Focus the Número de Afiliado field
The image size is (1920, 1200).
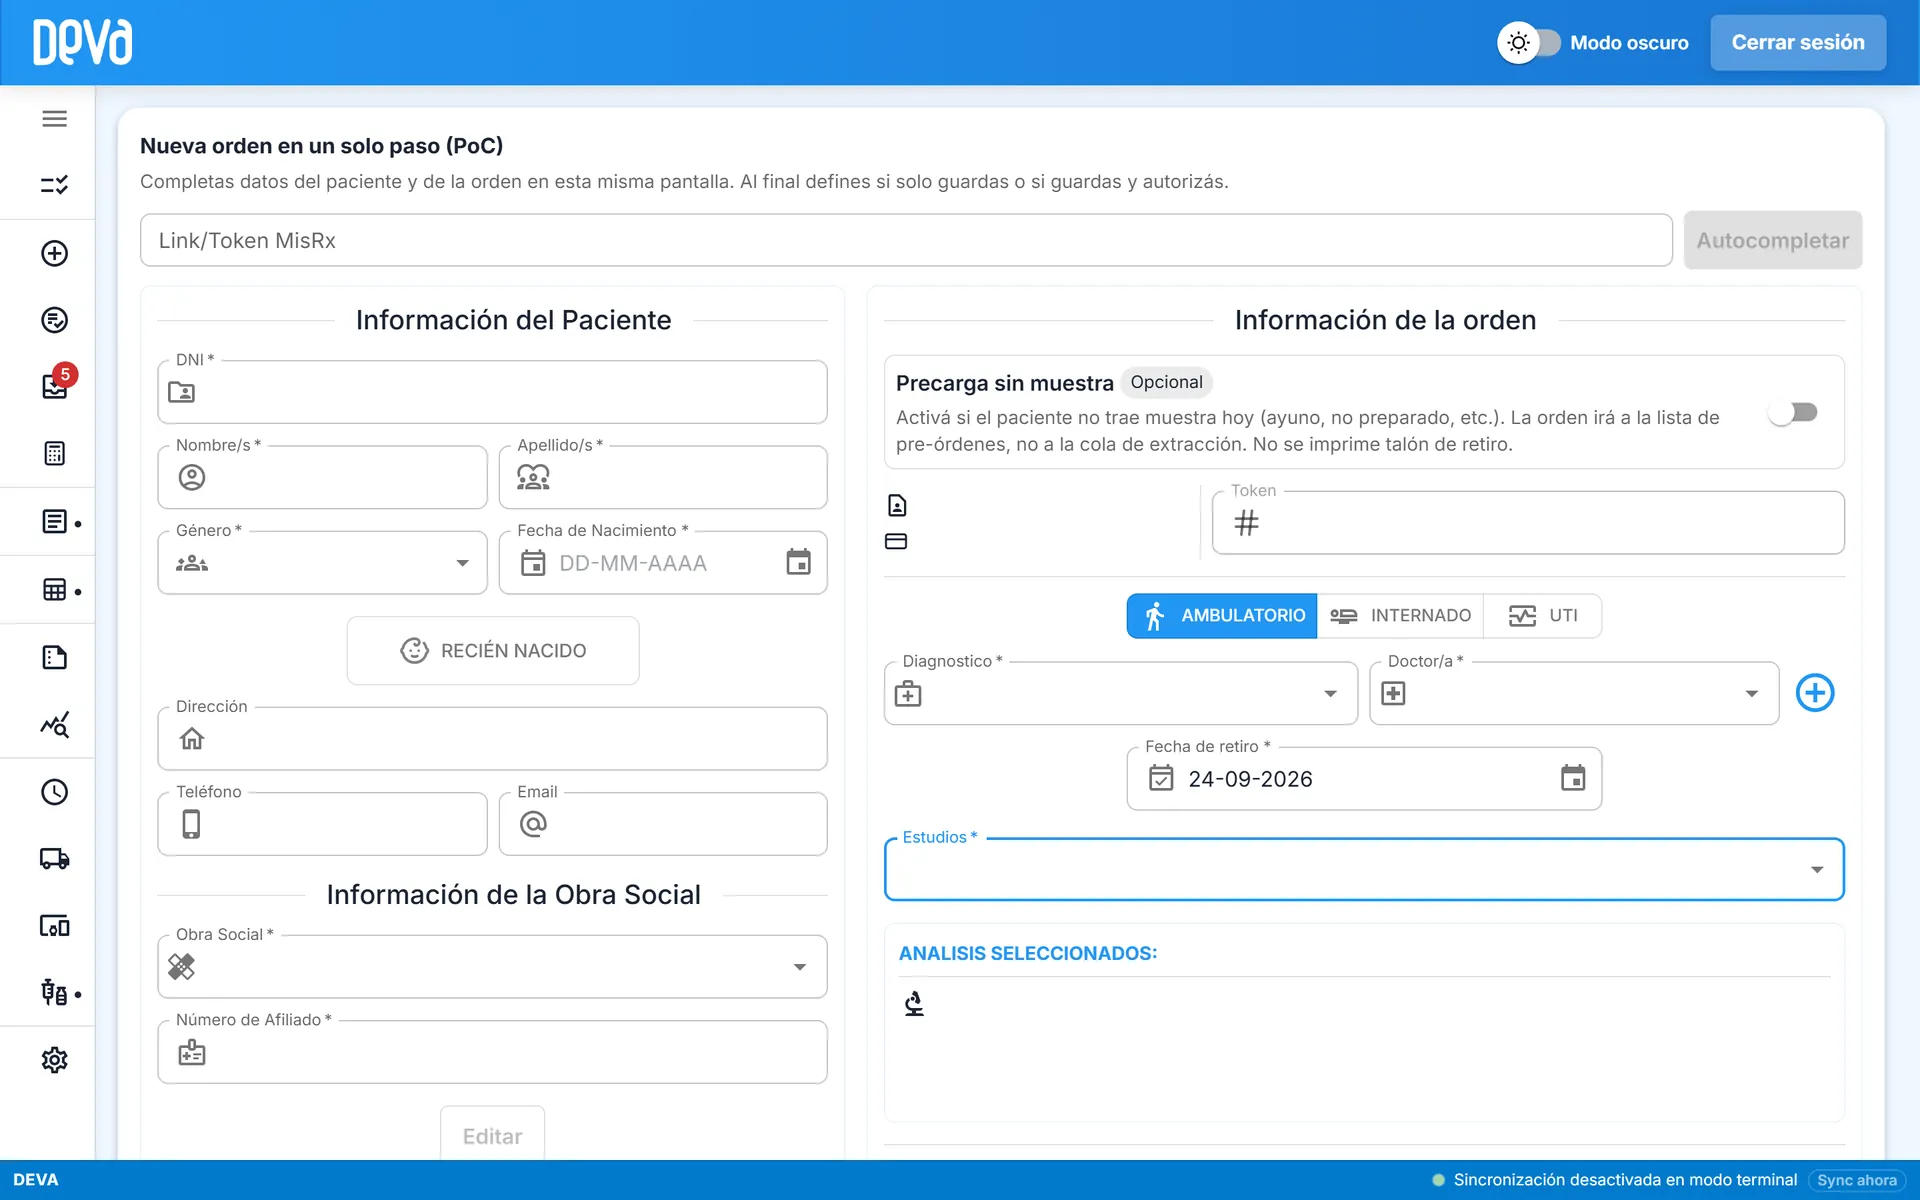click(492, 1052)
